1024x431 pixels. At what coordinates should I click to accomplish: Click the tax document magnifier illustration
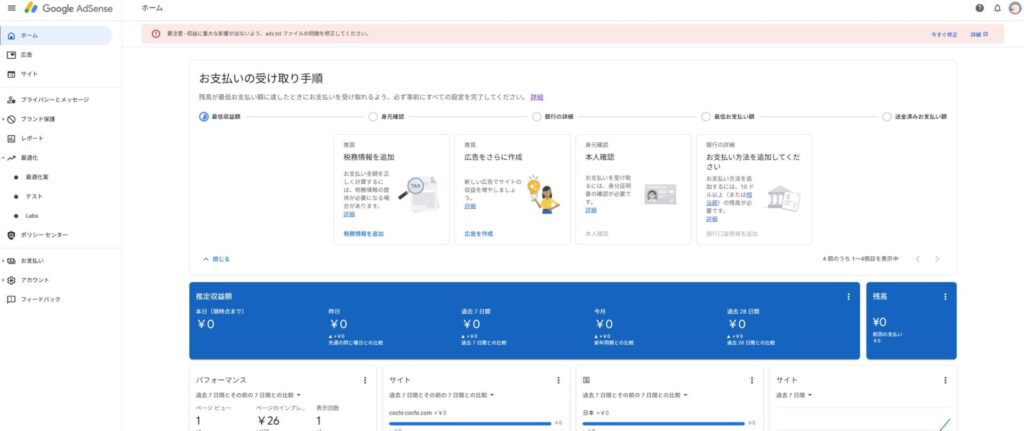(x=419, y=194)
